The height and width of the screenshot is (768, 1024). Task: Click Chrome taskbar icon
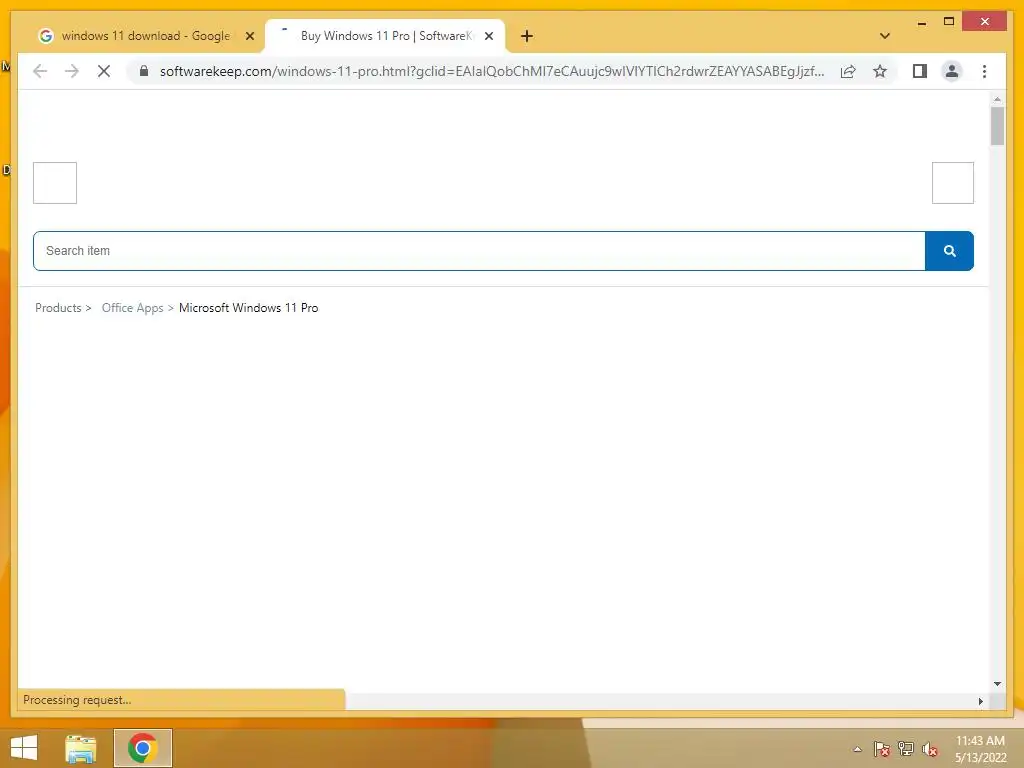tap(142, 748)
